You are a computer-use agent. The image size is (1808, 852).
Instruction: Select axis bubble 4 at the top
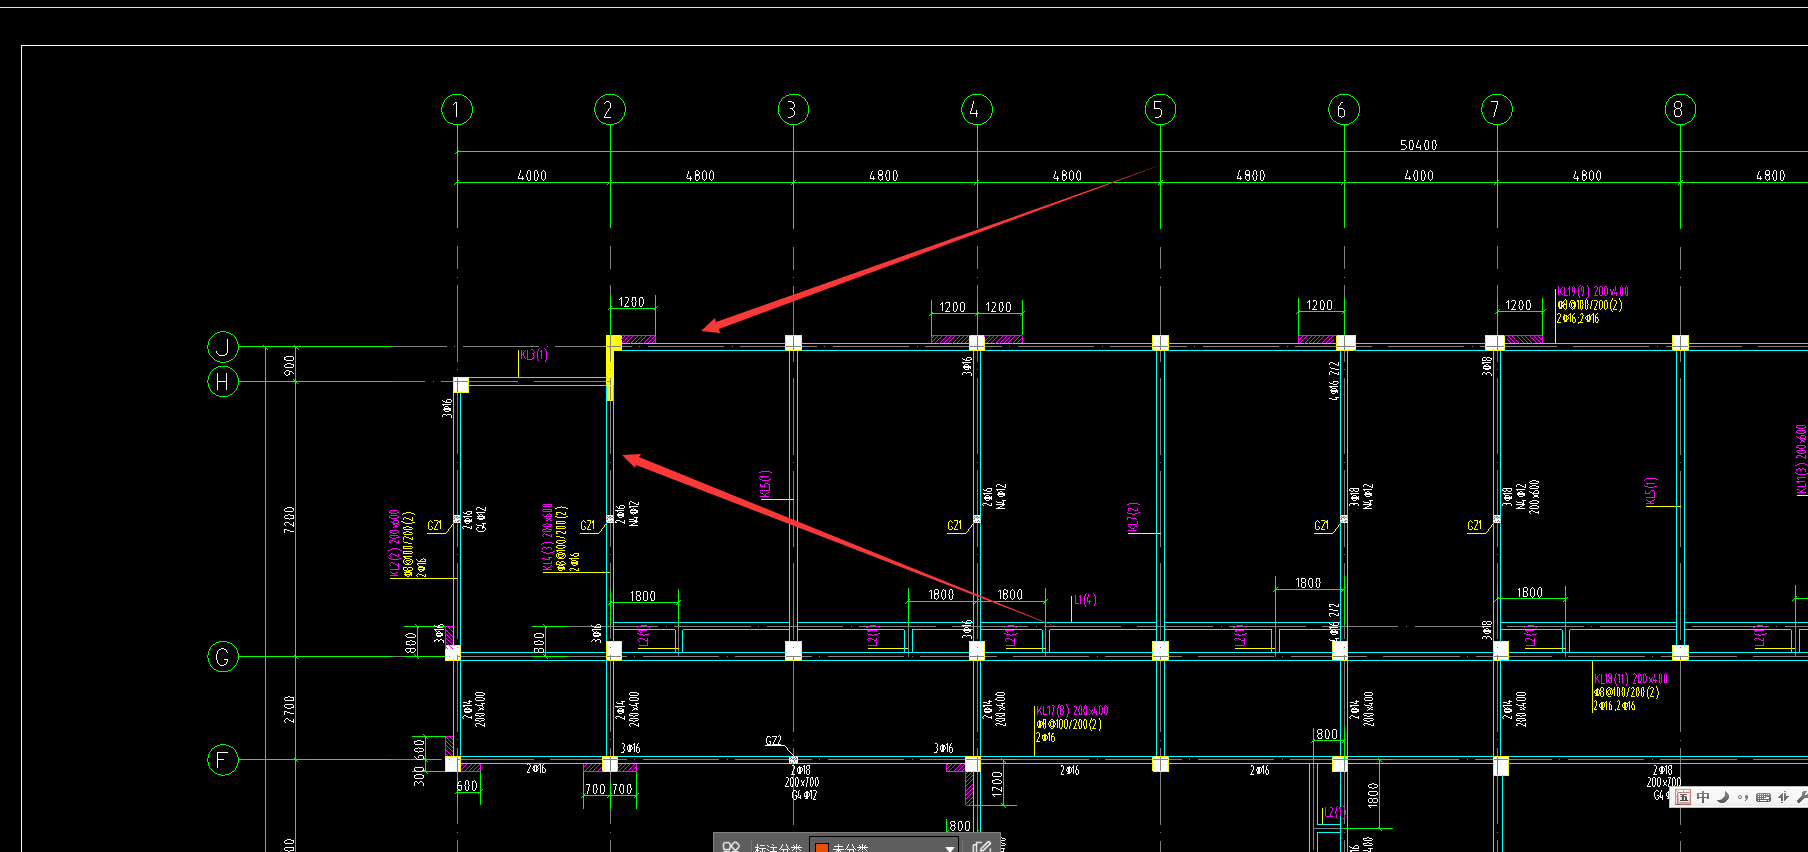(977, 109)
